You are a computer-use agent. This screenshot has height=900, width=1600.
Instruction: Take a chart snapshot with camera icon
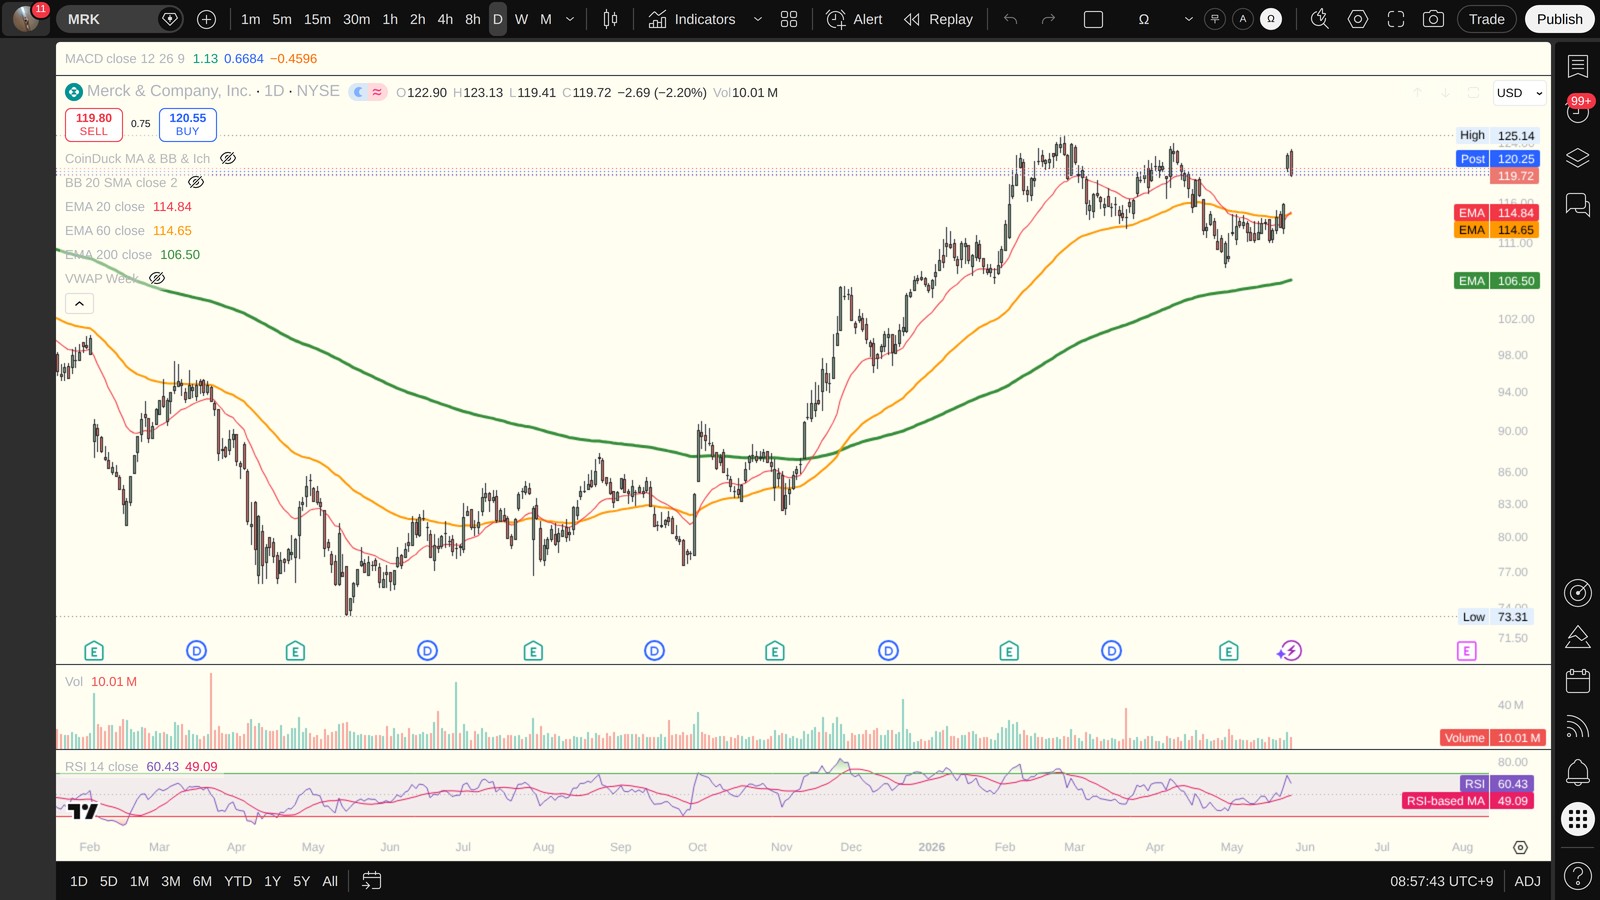[x=1433, y=19]
